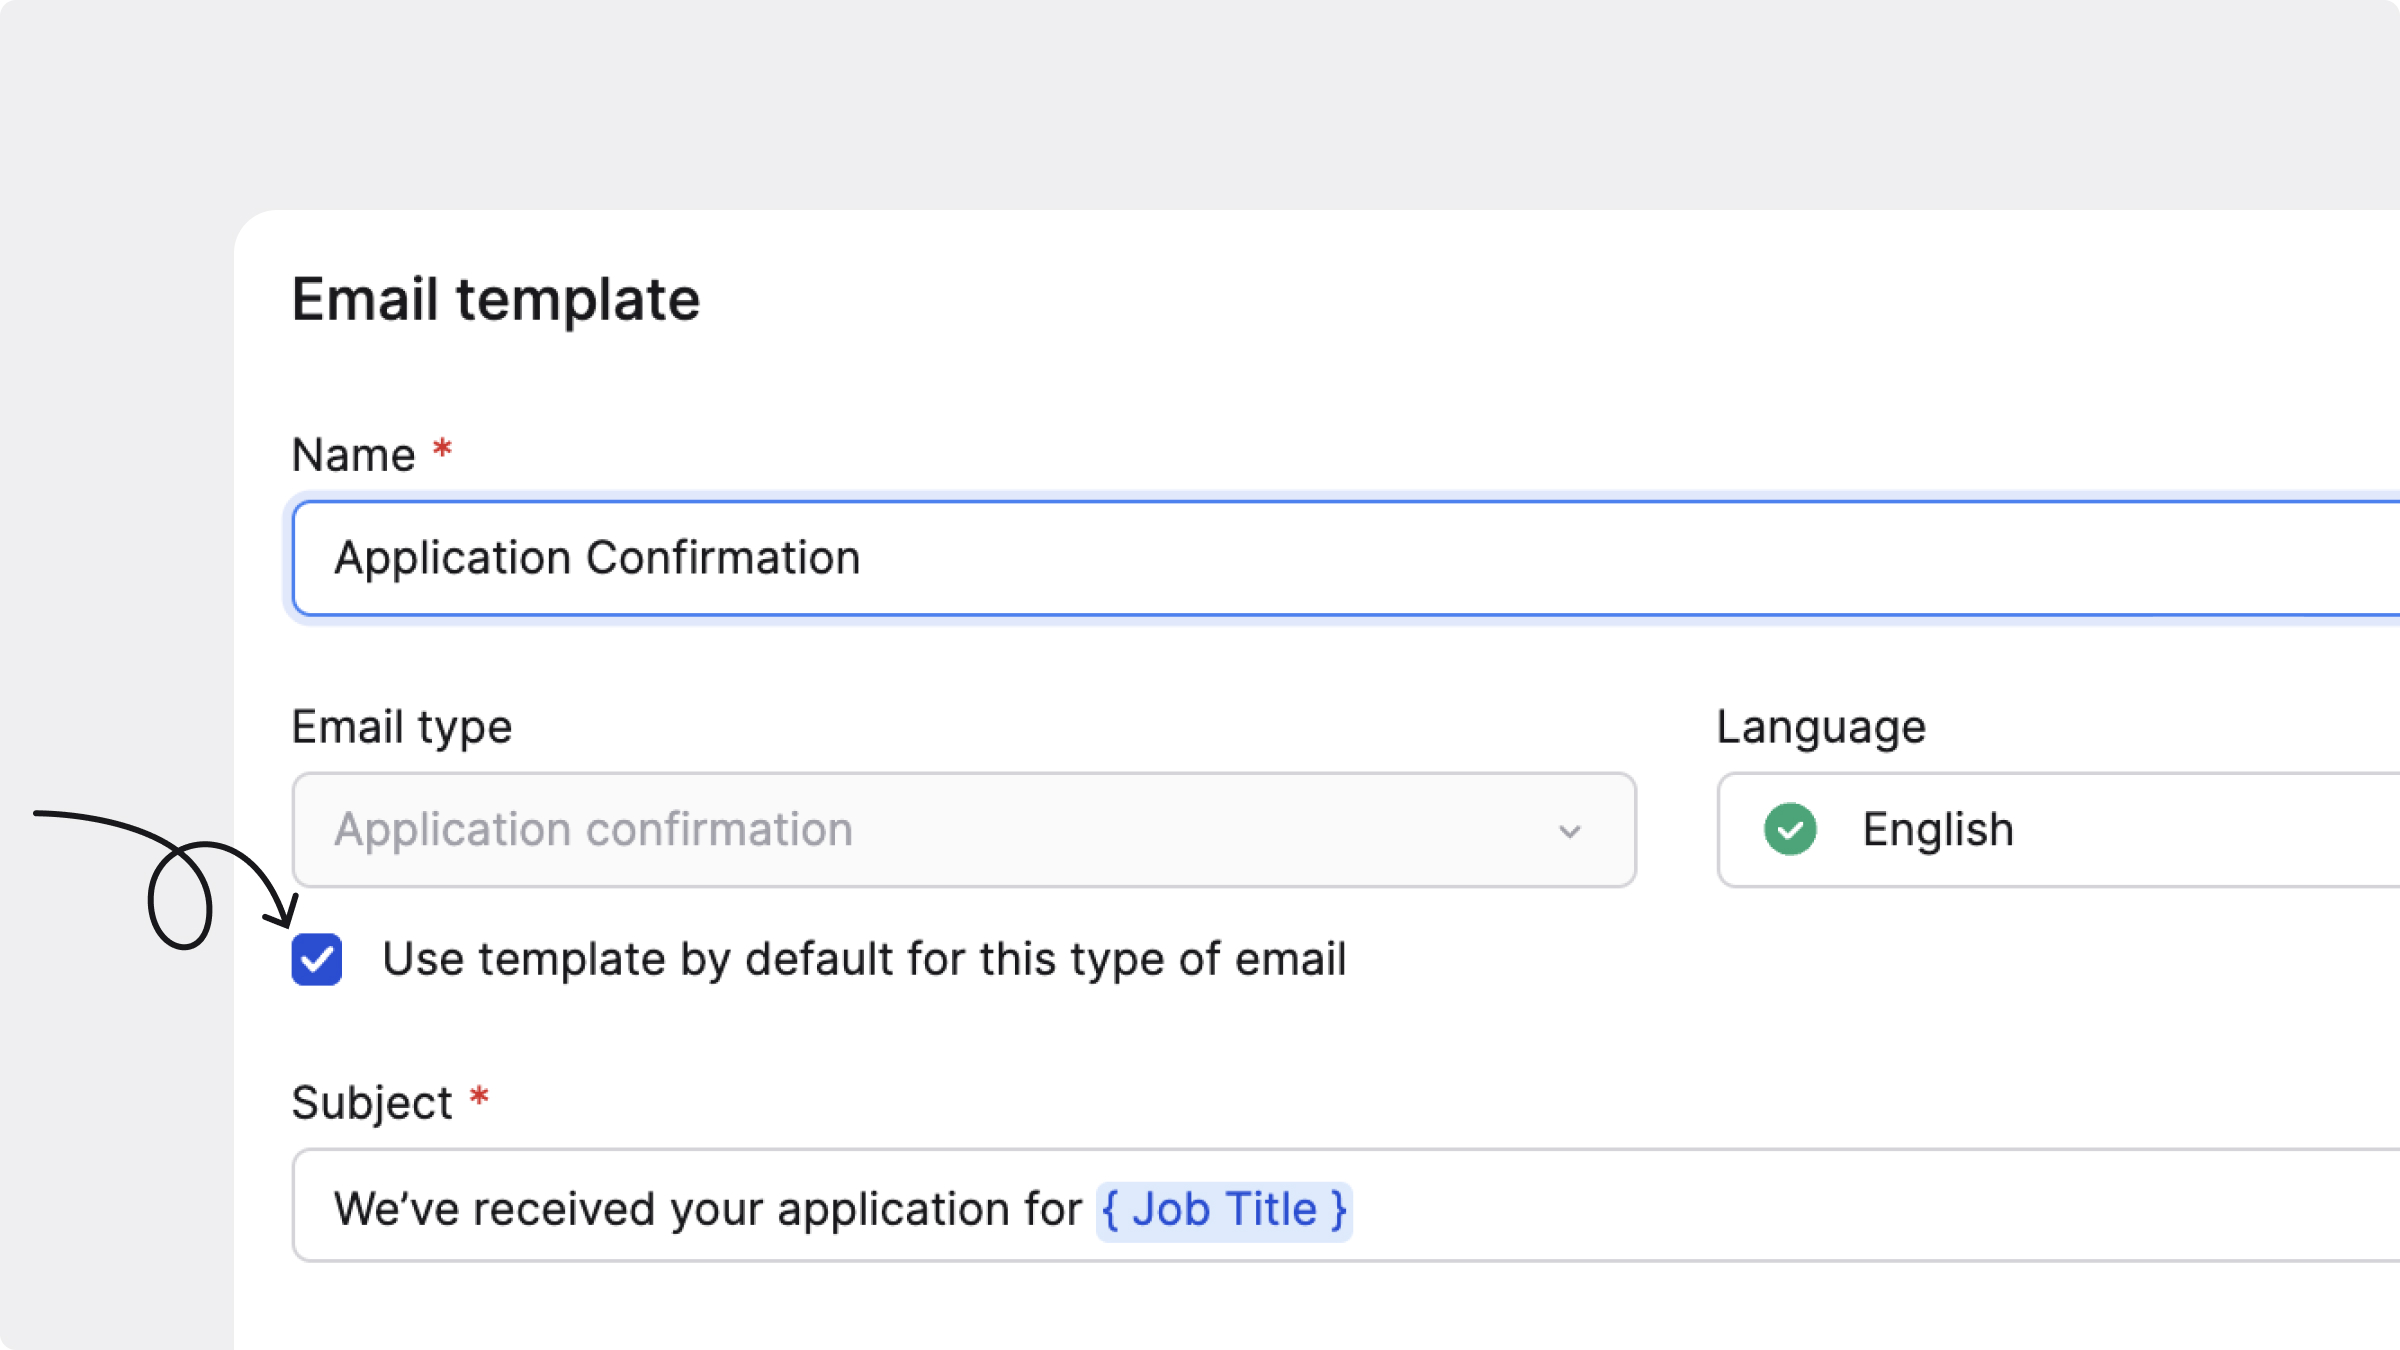Toggle the use-template-by-default checkbox
This screenshot has width=2400, height=1350.
pyautogui.click(x=317, y=959)
